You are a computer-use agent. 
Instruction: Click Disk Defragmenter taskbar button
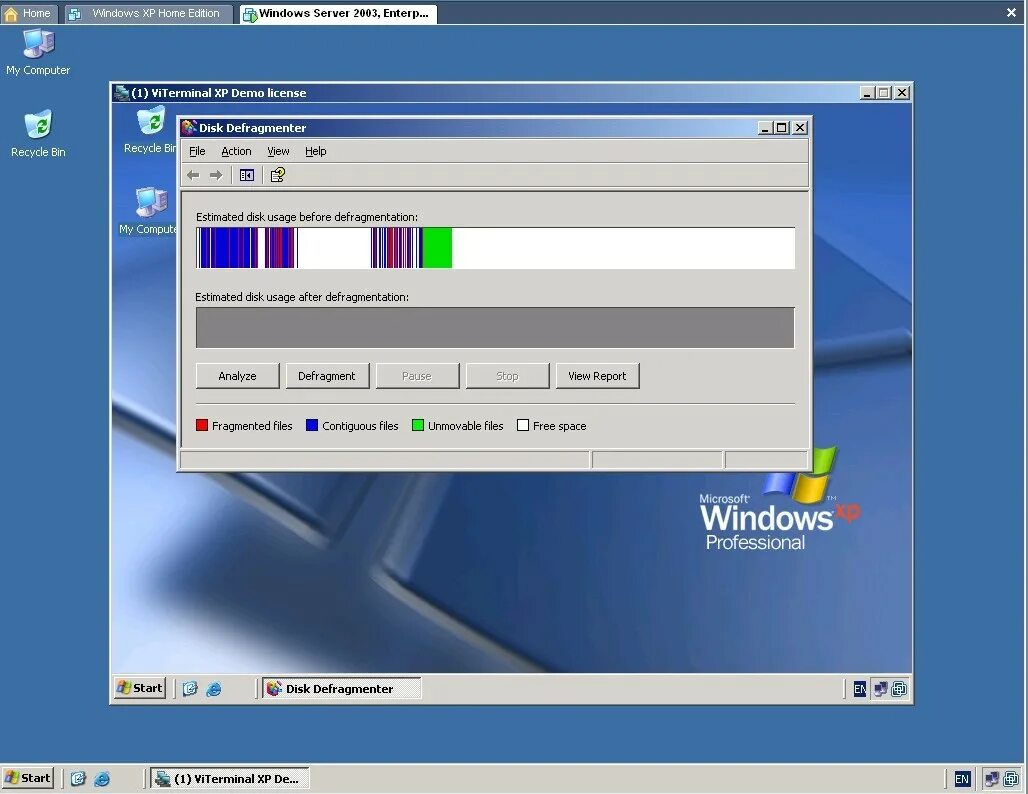pyautogui.click(x=341, y=688)
